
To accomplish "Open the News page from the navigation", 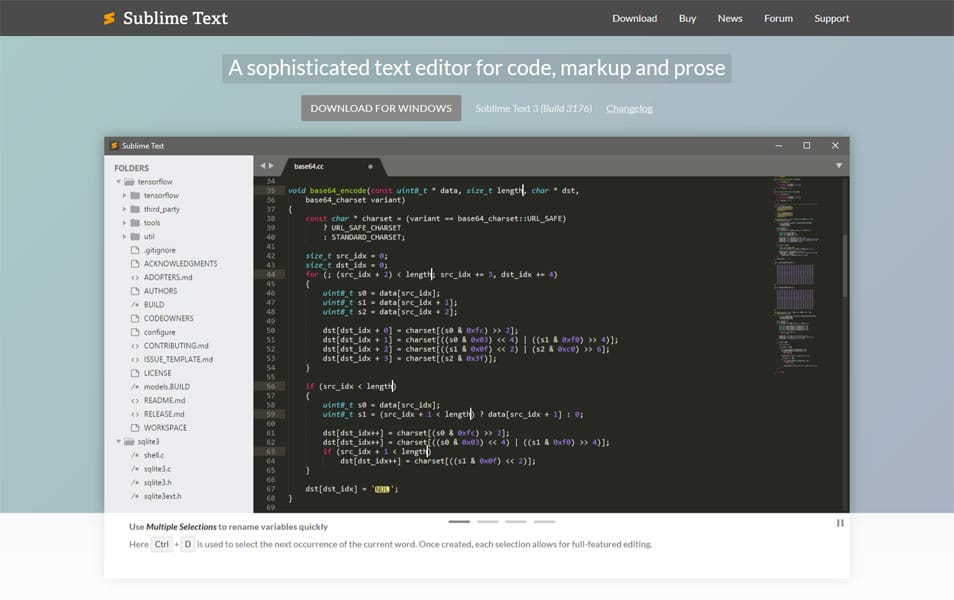I will click(x=730, y=18).
